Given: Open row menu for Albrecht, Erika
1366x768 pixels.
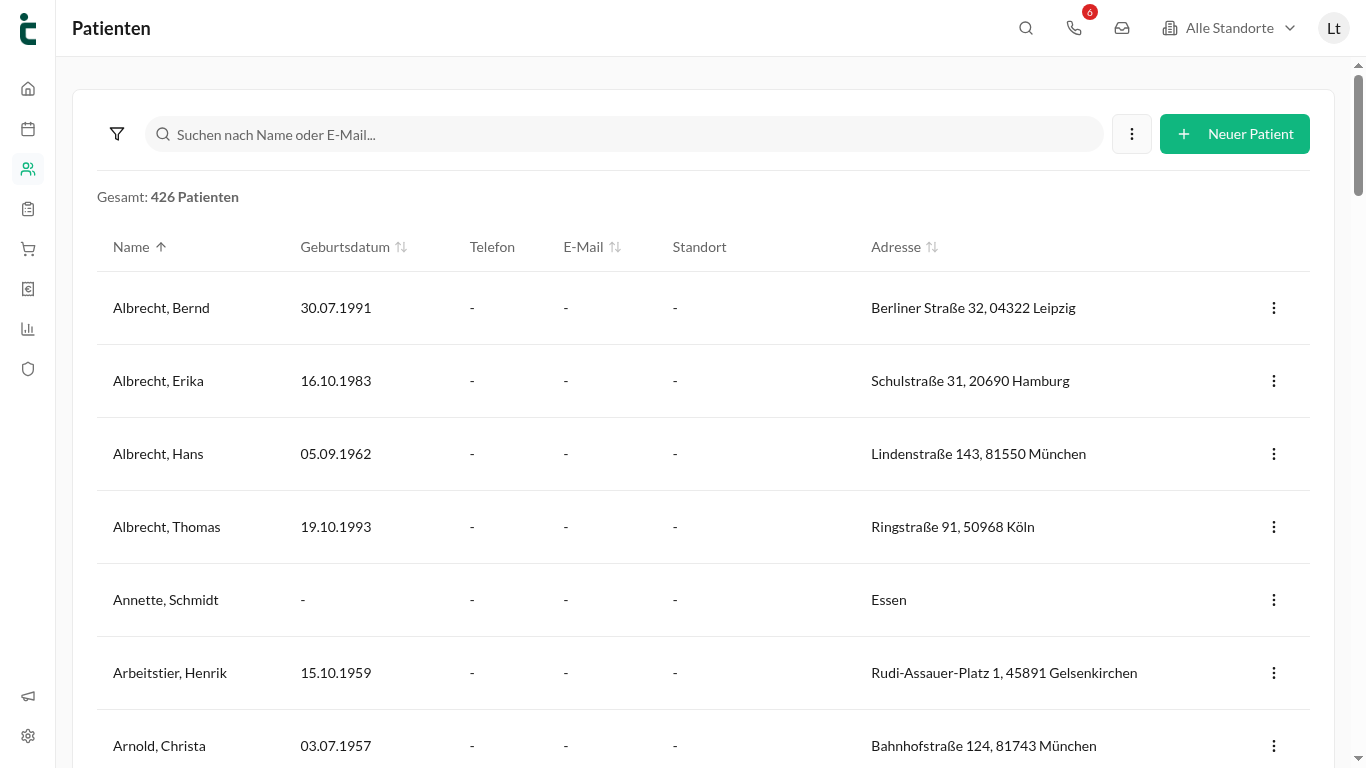Looking at the screenshot, I should 1274,381.
